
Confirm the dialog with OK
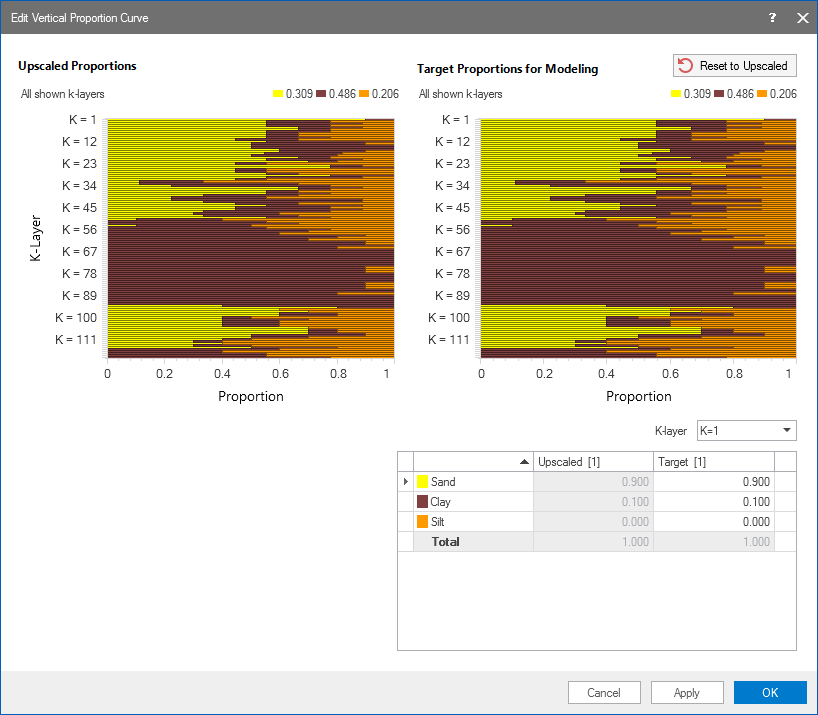point(770,692)
